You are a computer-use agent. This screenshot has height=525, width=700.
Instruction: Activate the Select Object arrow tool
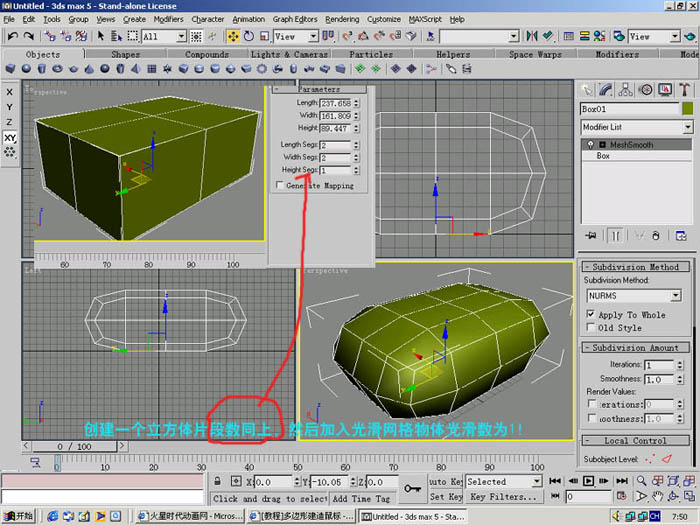(x=100, y=36)
